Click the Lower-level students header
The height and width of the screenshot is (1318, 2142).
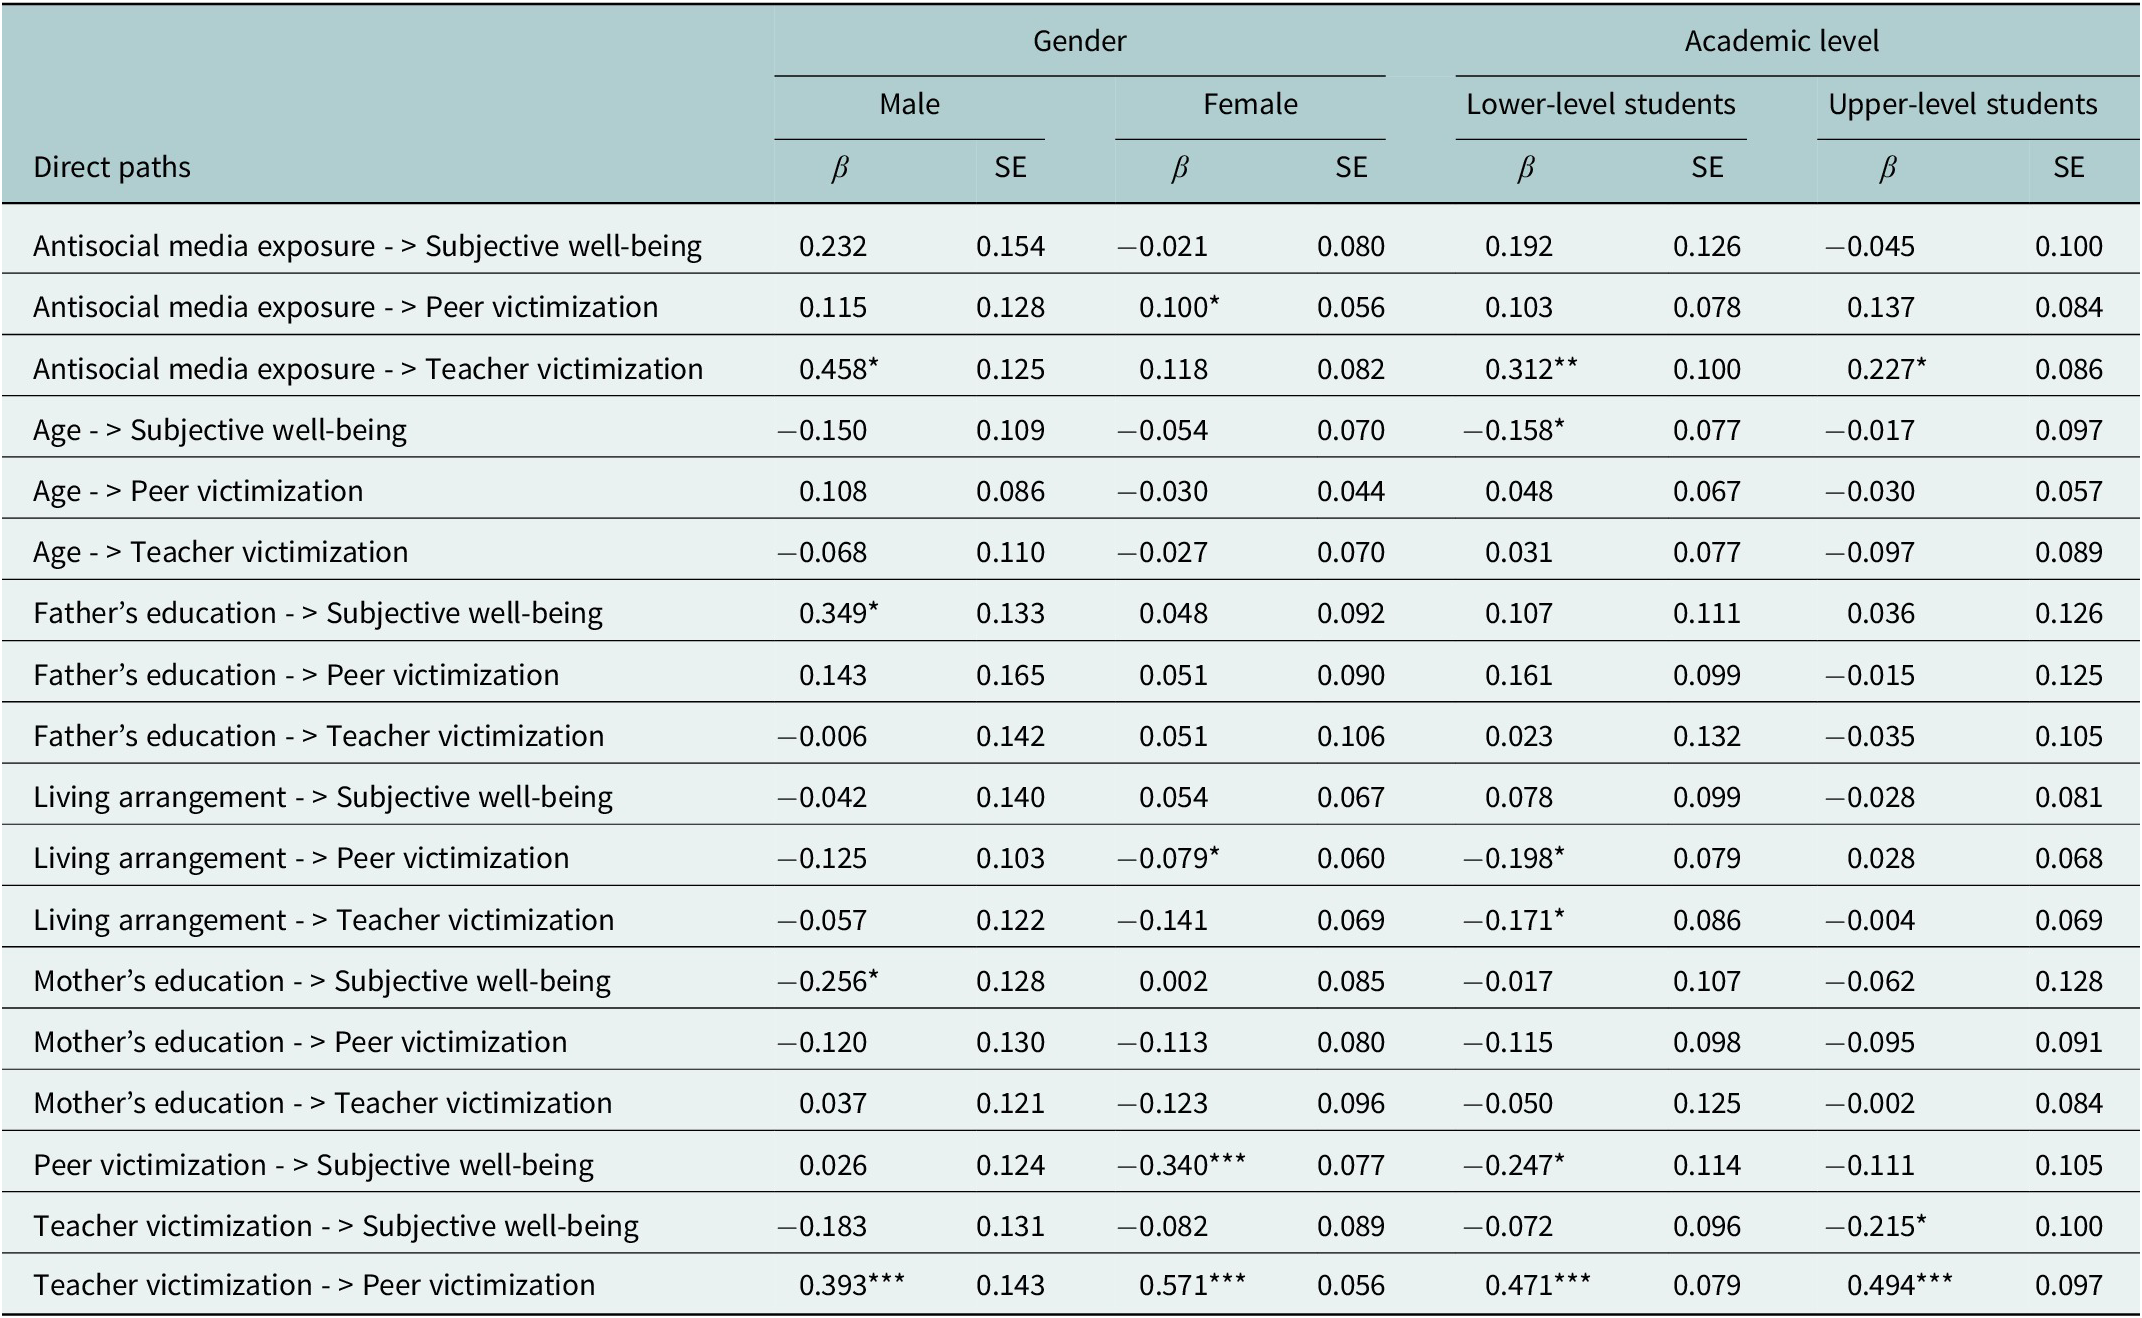[1600, 104]
